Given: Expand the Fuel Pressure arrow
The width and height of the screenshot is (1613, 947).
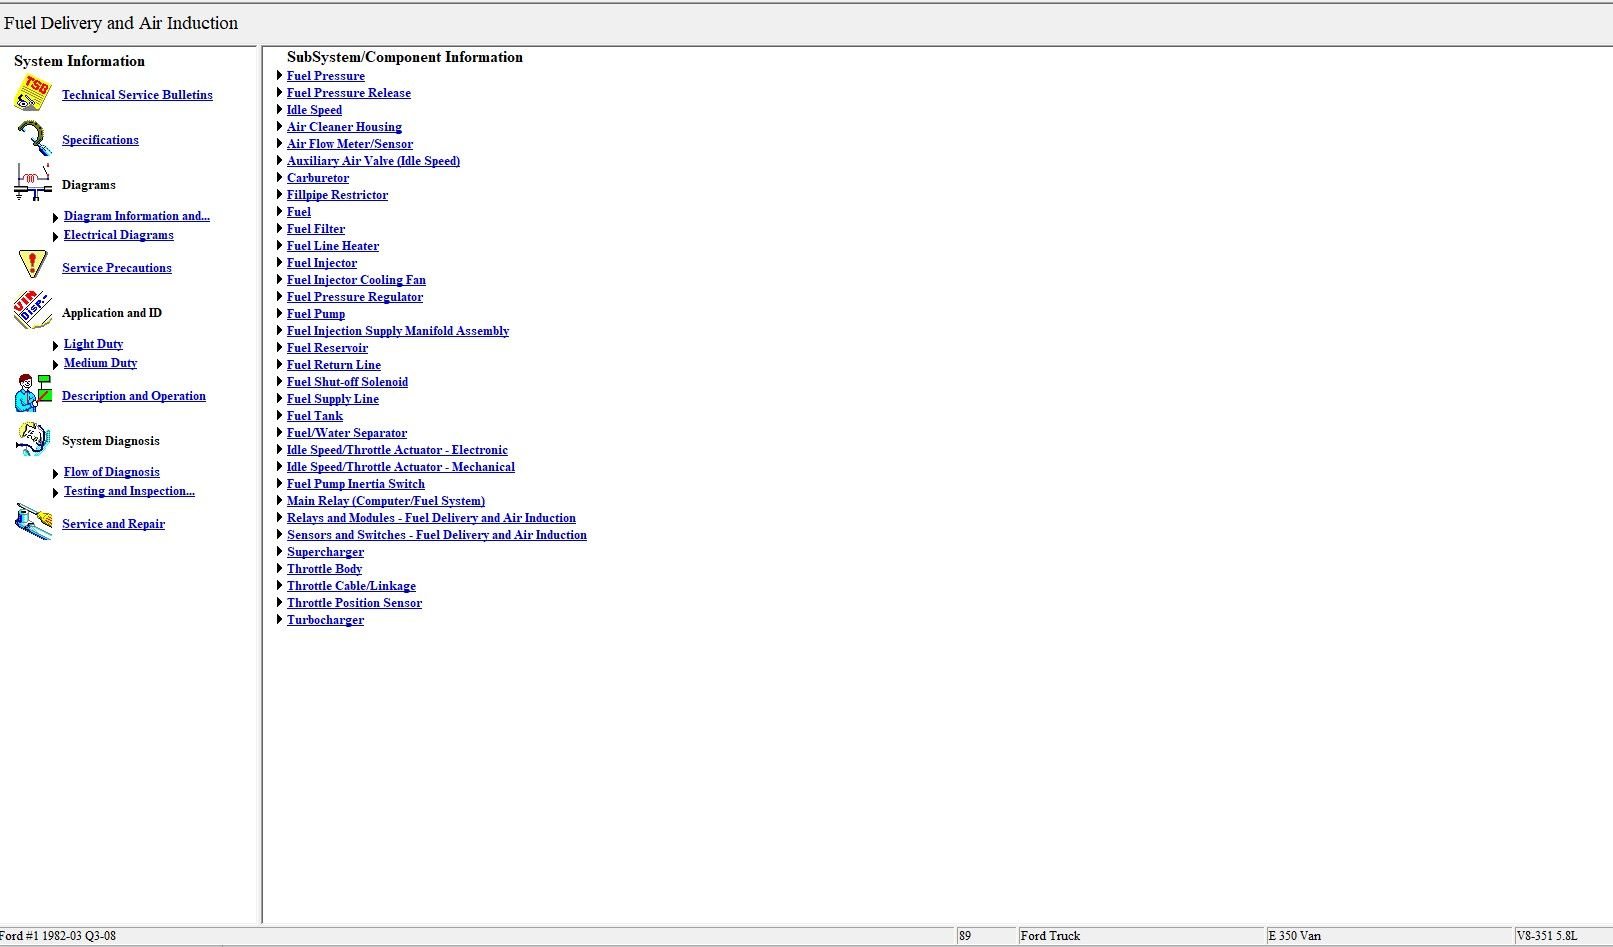Looking at the screenshot, I should coord(279,76).
